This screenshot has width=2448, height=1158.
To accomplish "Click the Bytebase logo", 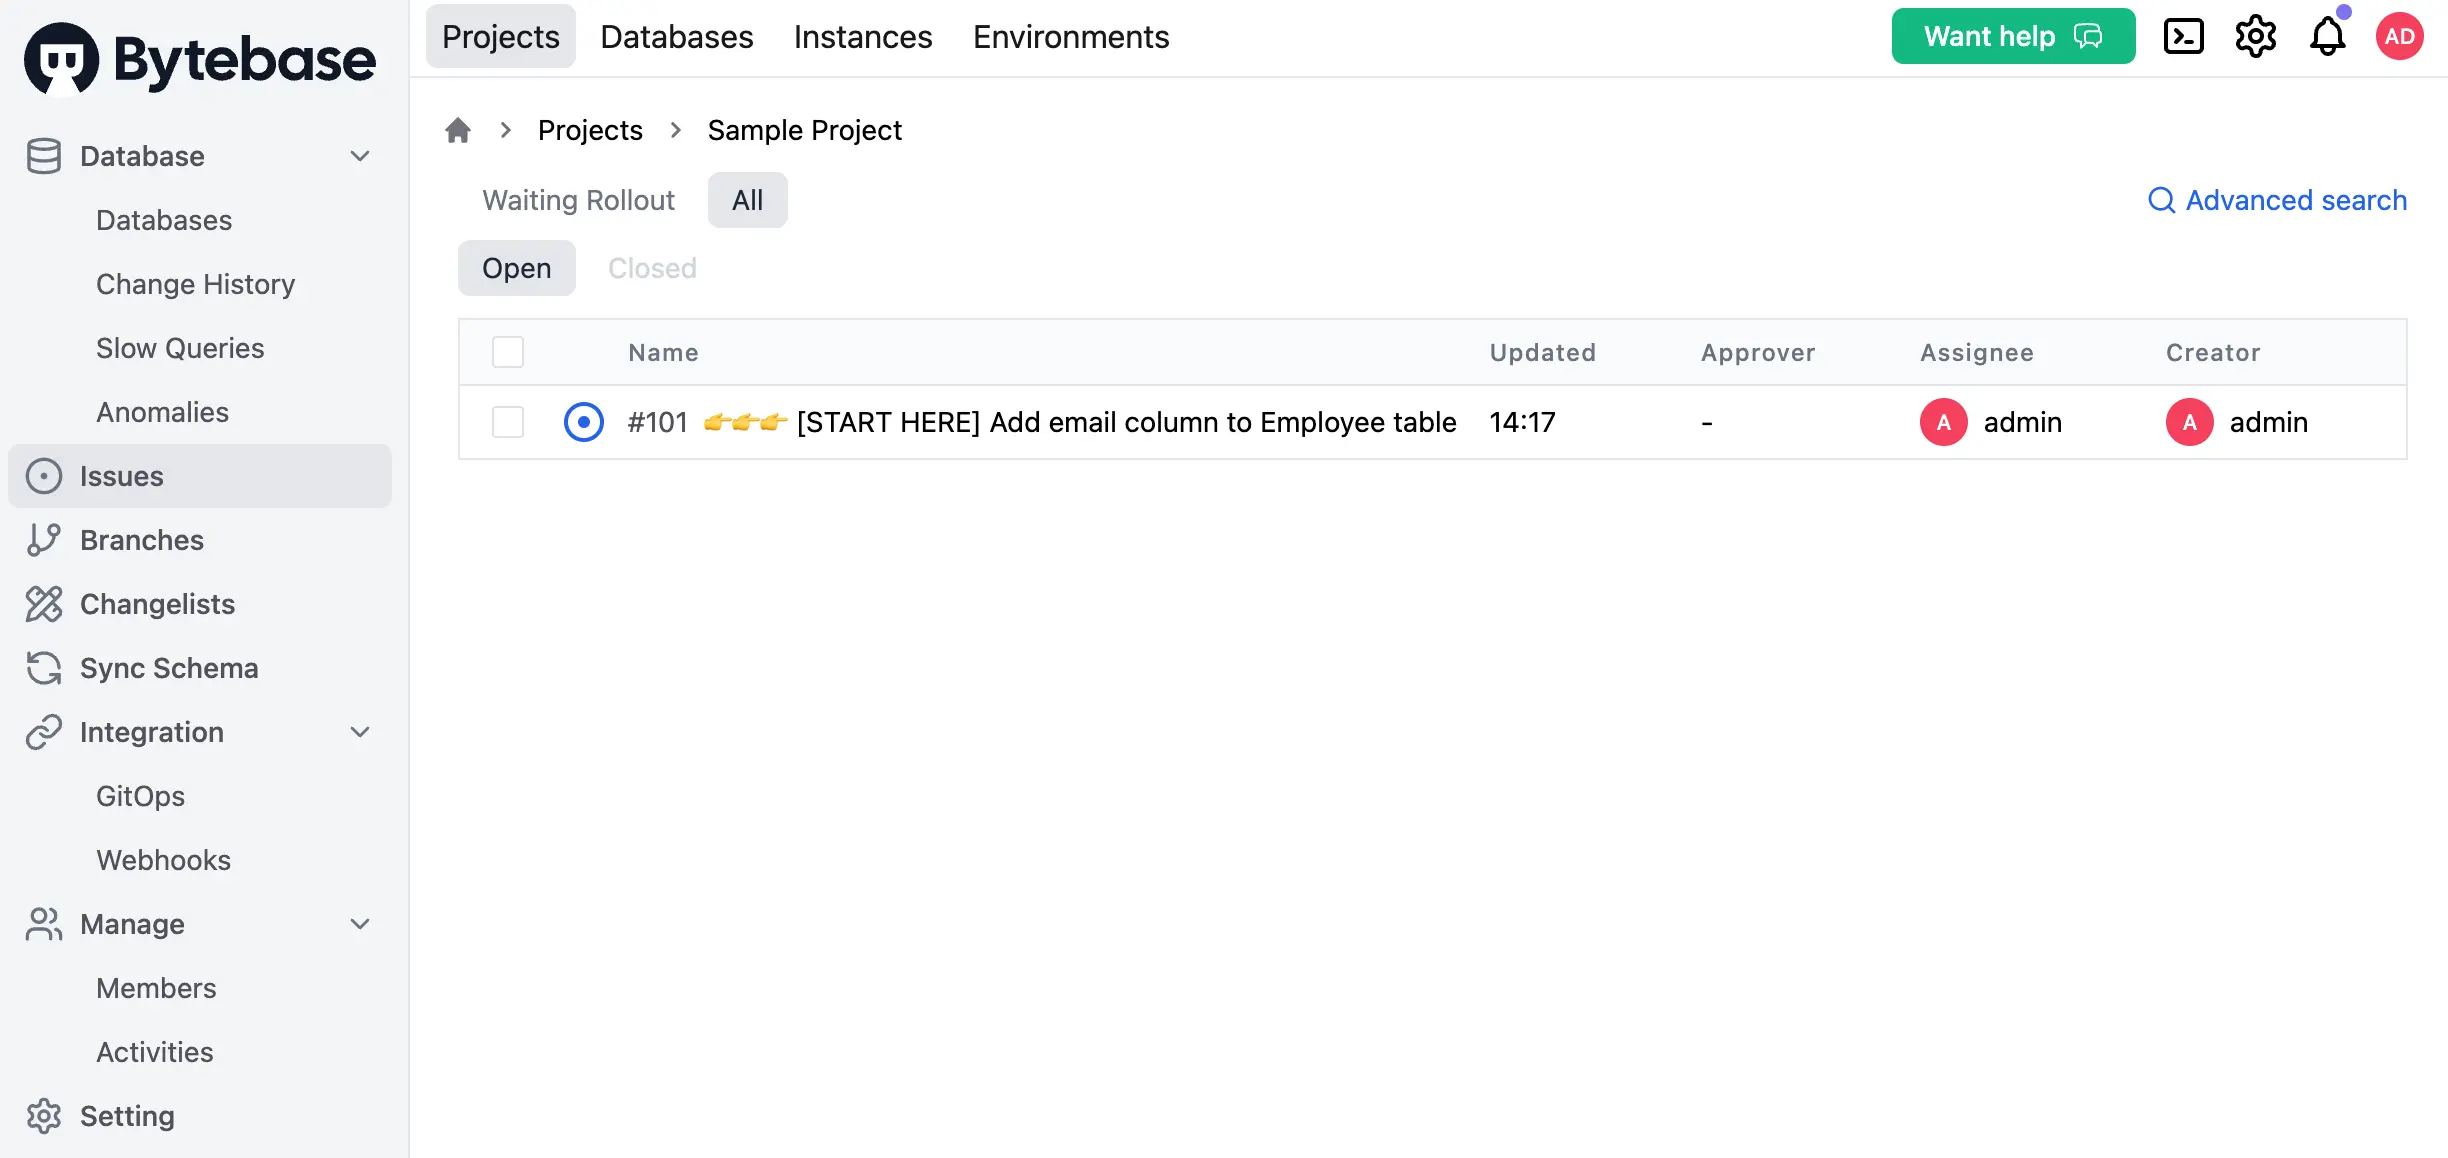I will 200,58.
